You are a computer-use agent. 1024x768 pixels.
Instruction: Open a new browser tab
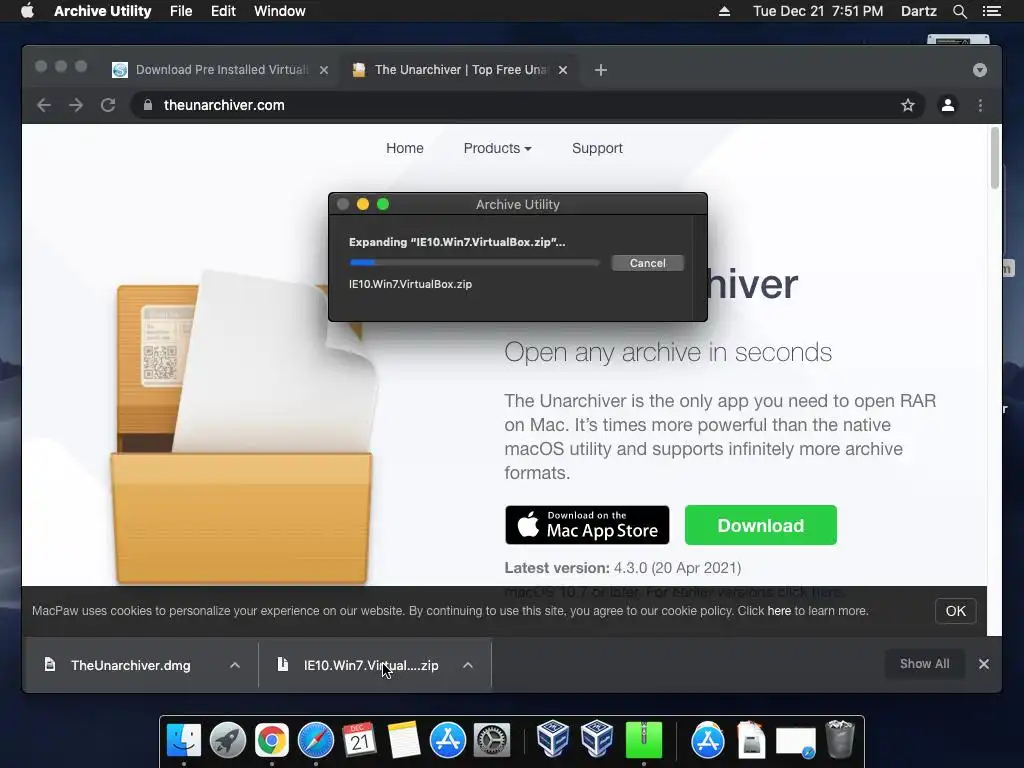pos(601,70)
